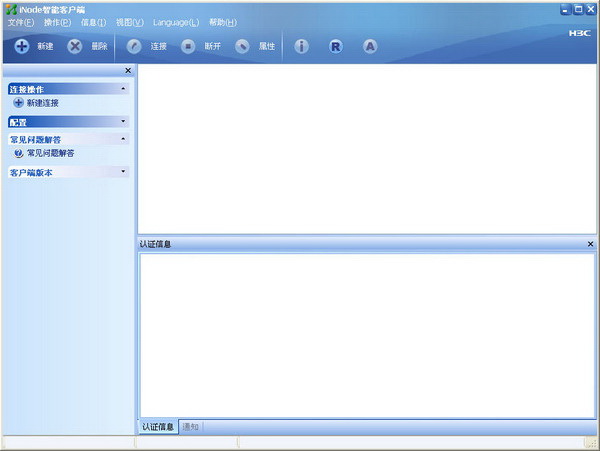The height and width of the screenshot is (451, 600).
Task: Click the 新建 (New) plus icon in toolbar
Action: pos(22,46)
